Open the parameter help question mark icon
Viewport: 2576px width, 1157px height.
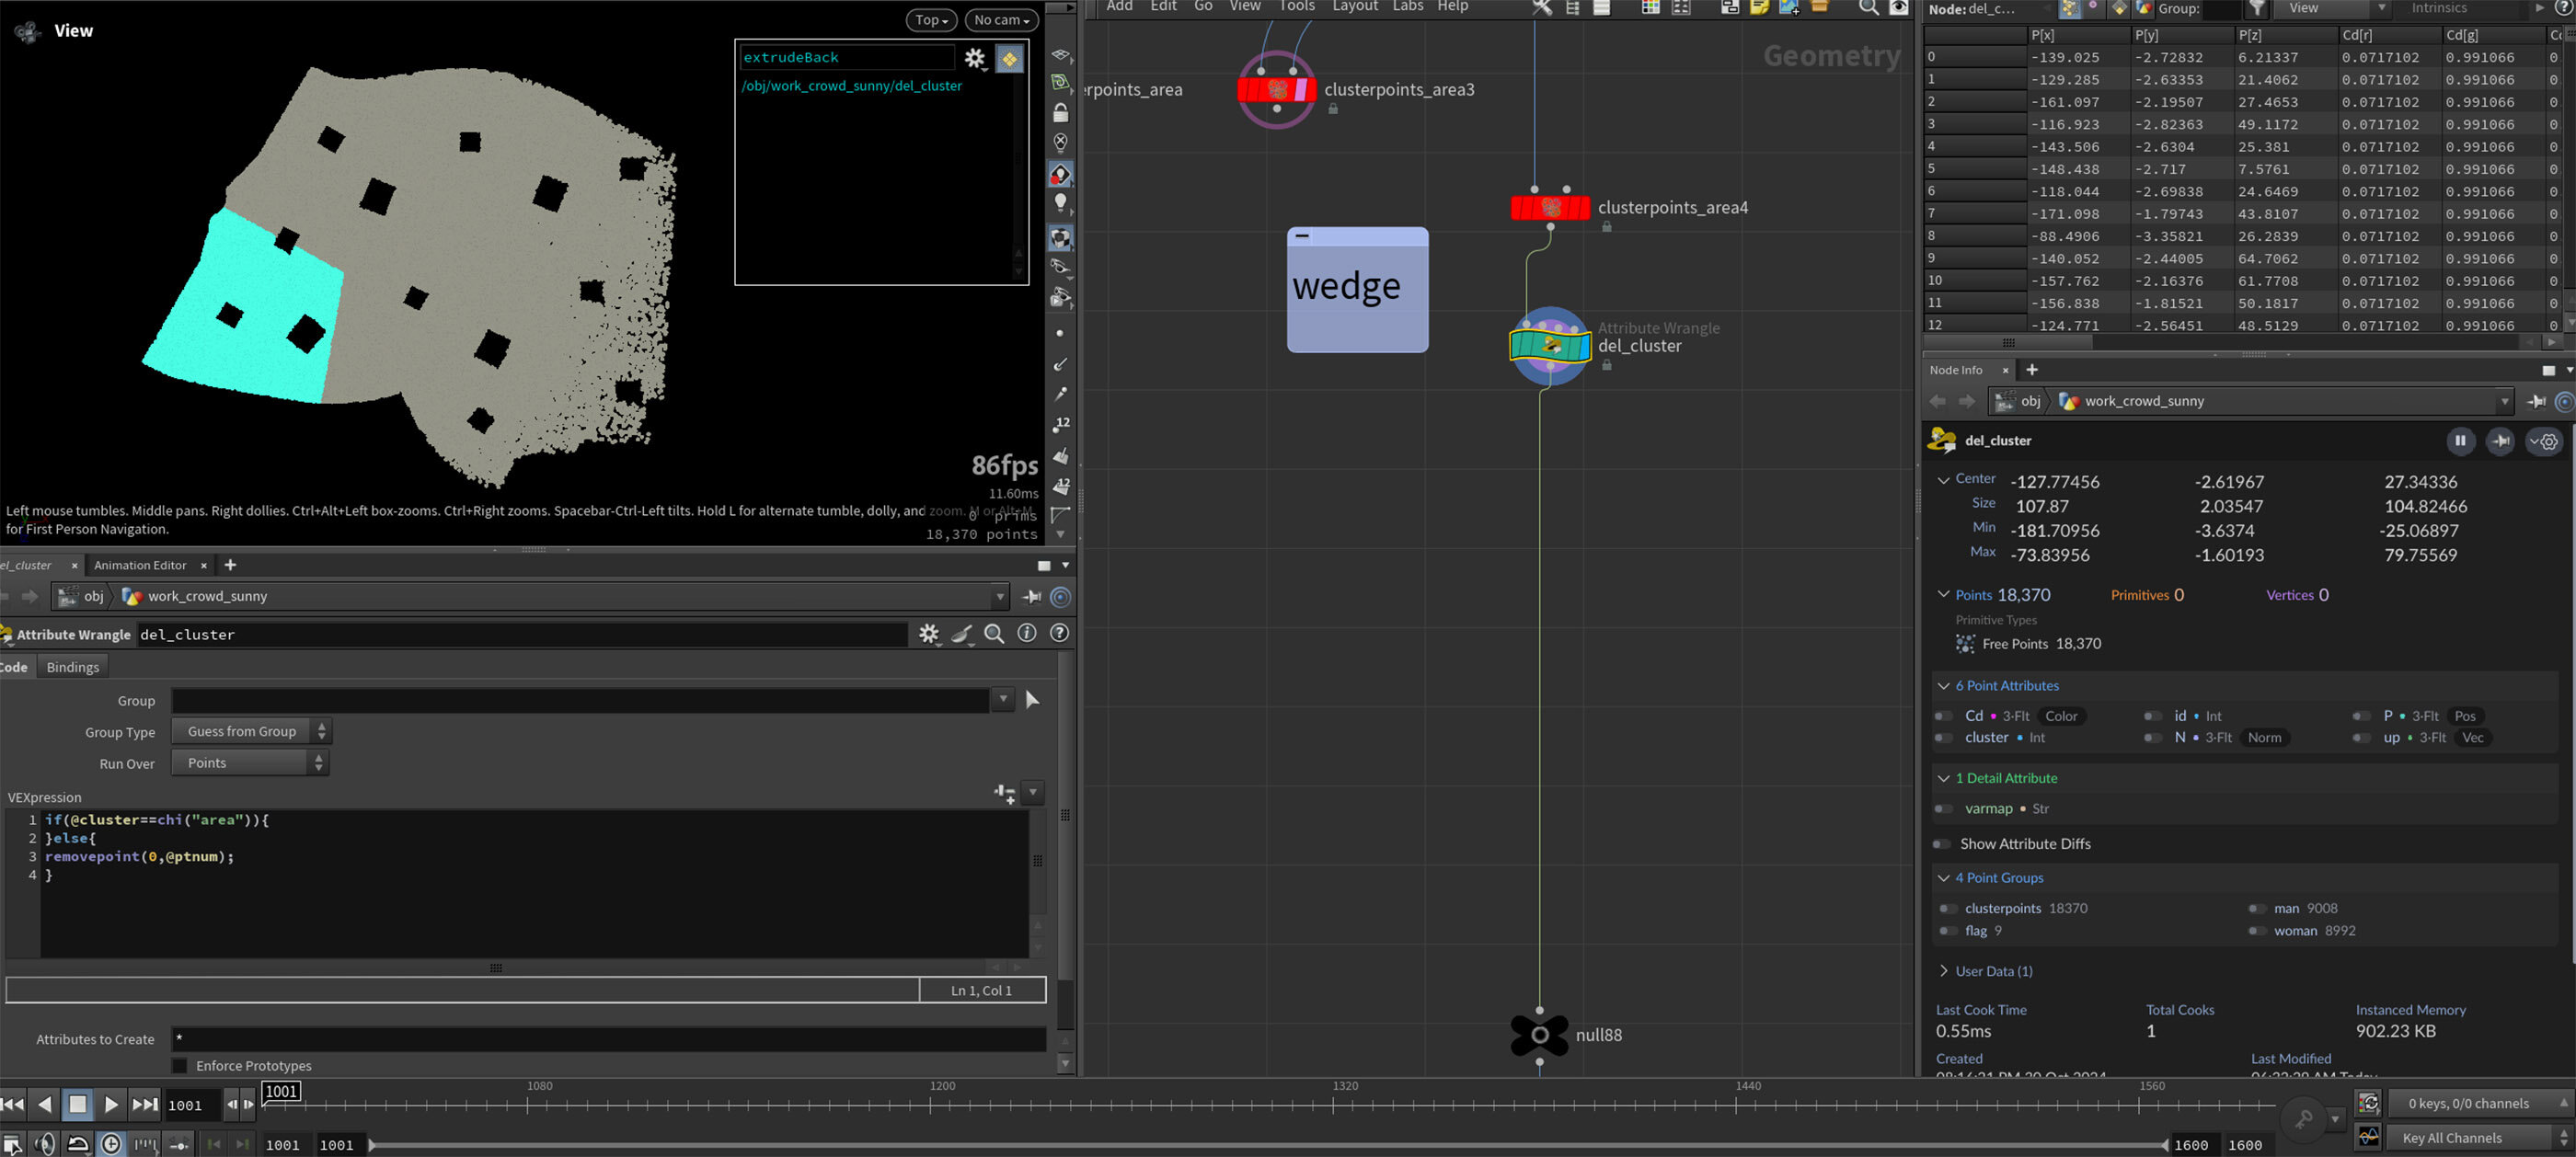1059,633
